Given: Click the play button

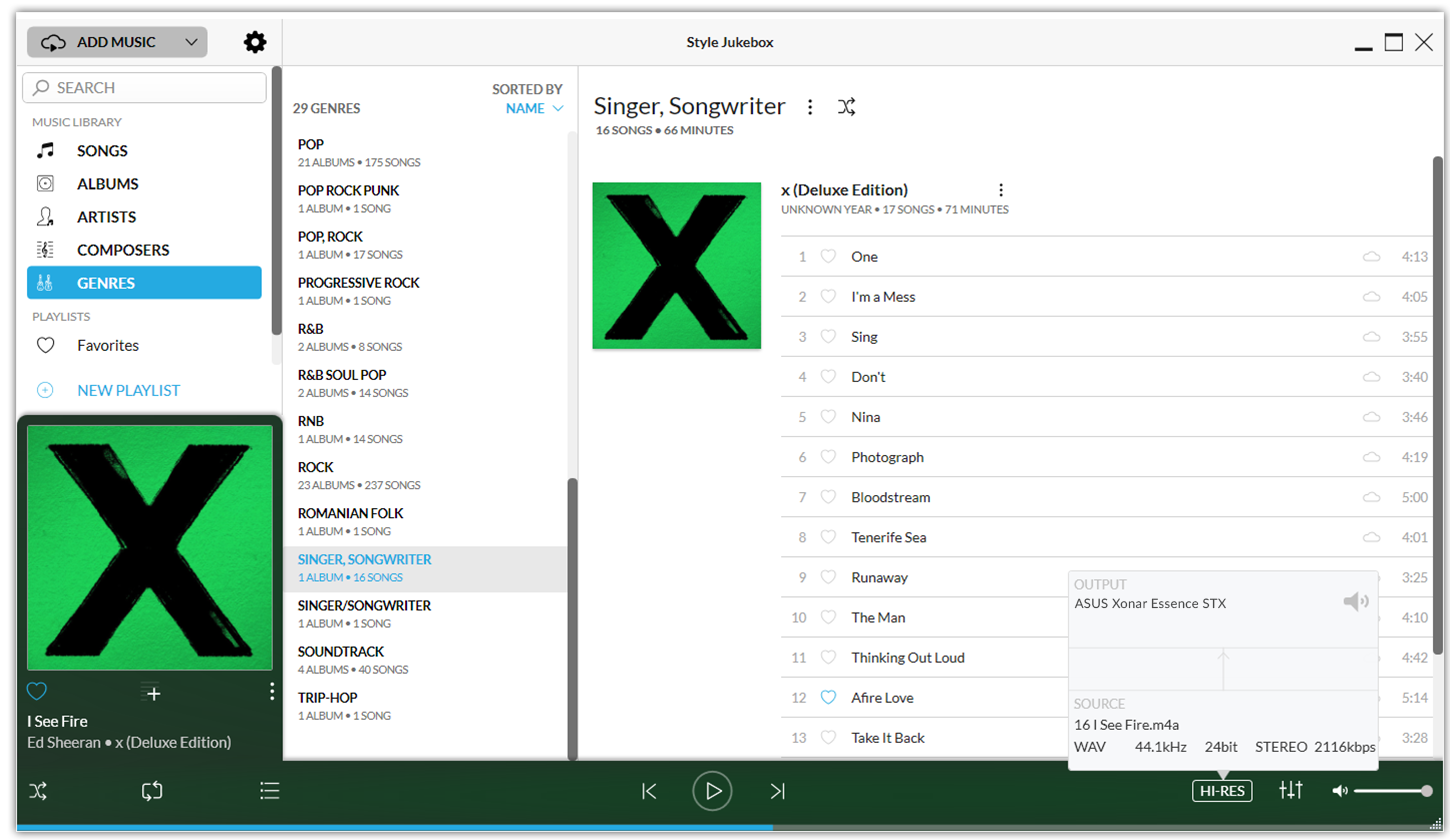Looking at the screenshot, I should (712, 791).
